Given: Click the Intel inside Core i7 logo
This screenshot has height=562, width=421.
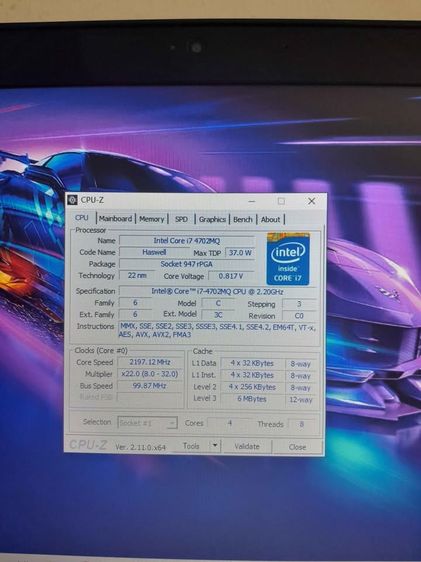Looking at the screenshot, I should coord(288,259).
